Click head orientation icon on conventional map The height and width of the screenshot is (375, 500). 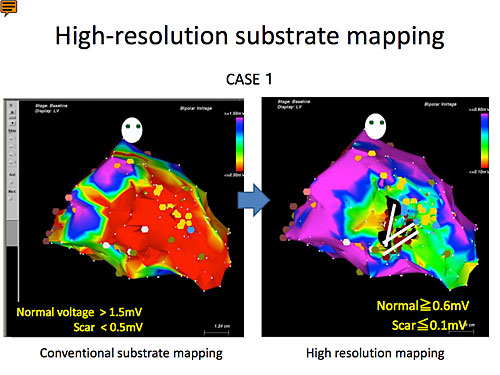[132, 130]
